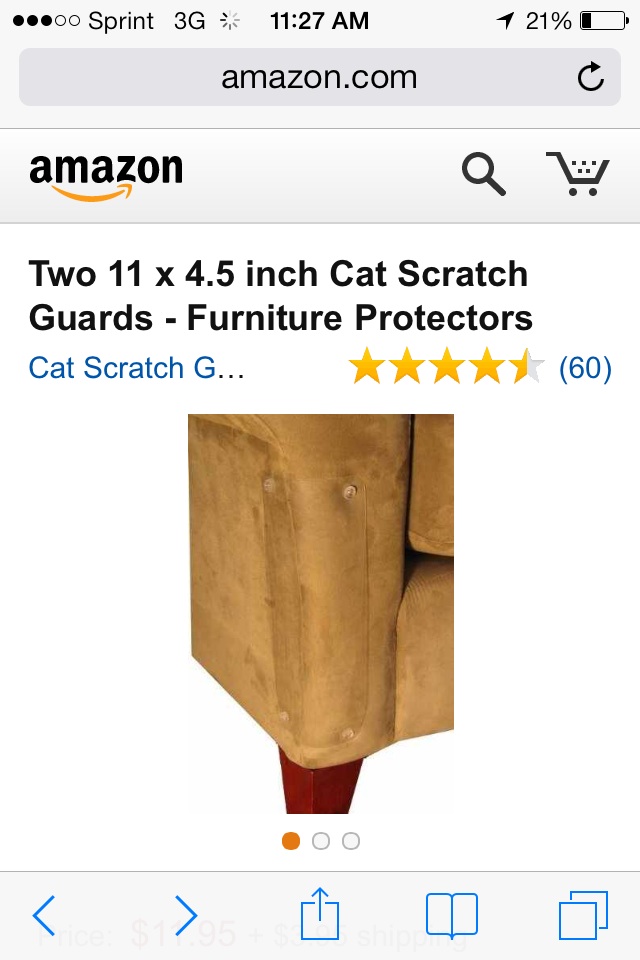
Task: Select the third image pagination dot
Action: (351, 841)
